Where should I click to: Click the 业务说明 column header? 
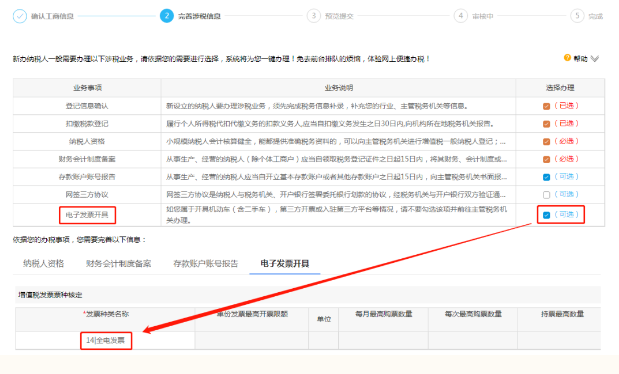[339, 88]
